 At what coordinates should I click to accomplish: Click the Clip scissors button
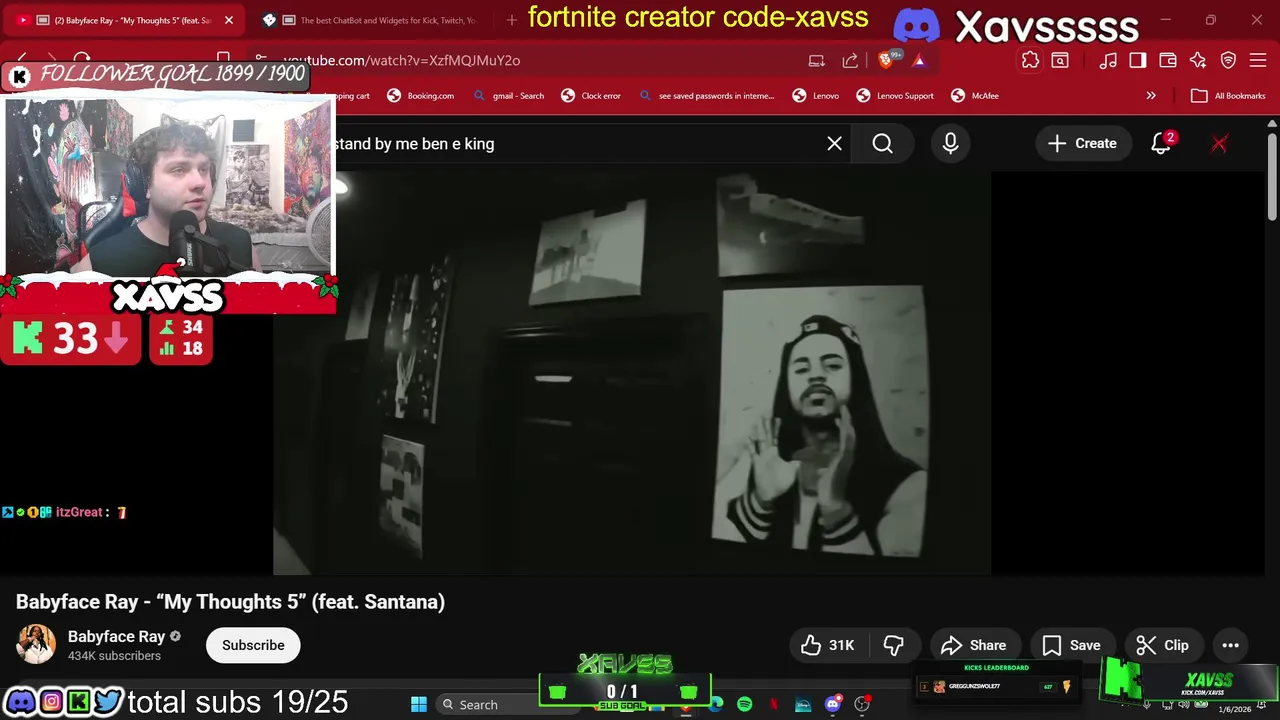pos(1163,645)
